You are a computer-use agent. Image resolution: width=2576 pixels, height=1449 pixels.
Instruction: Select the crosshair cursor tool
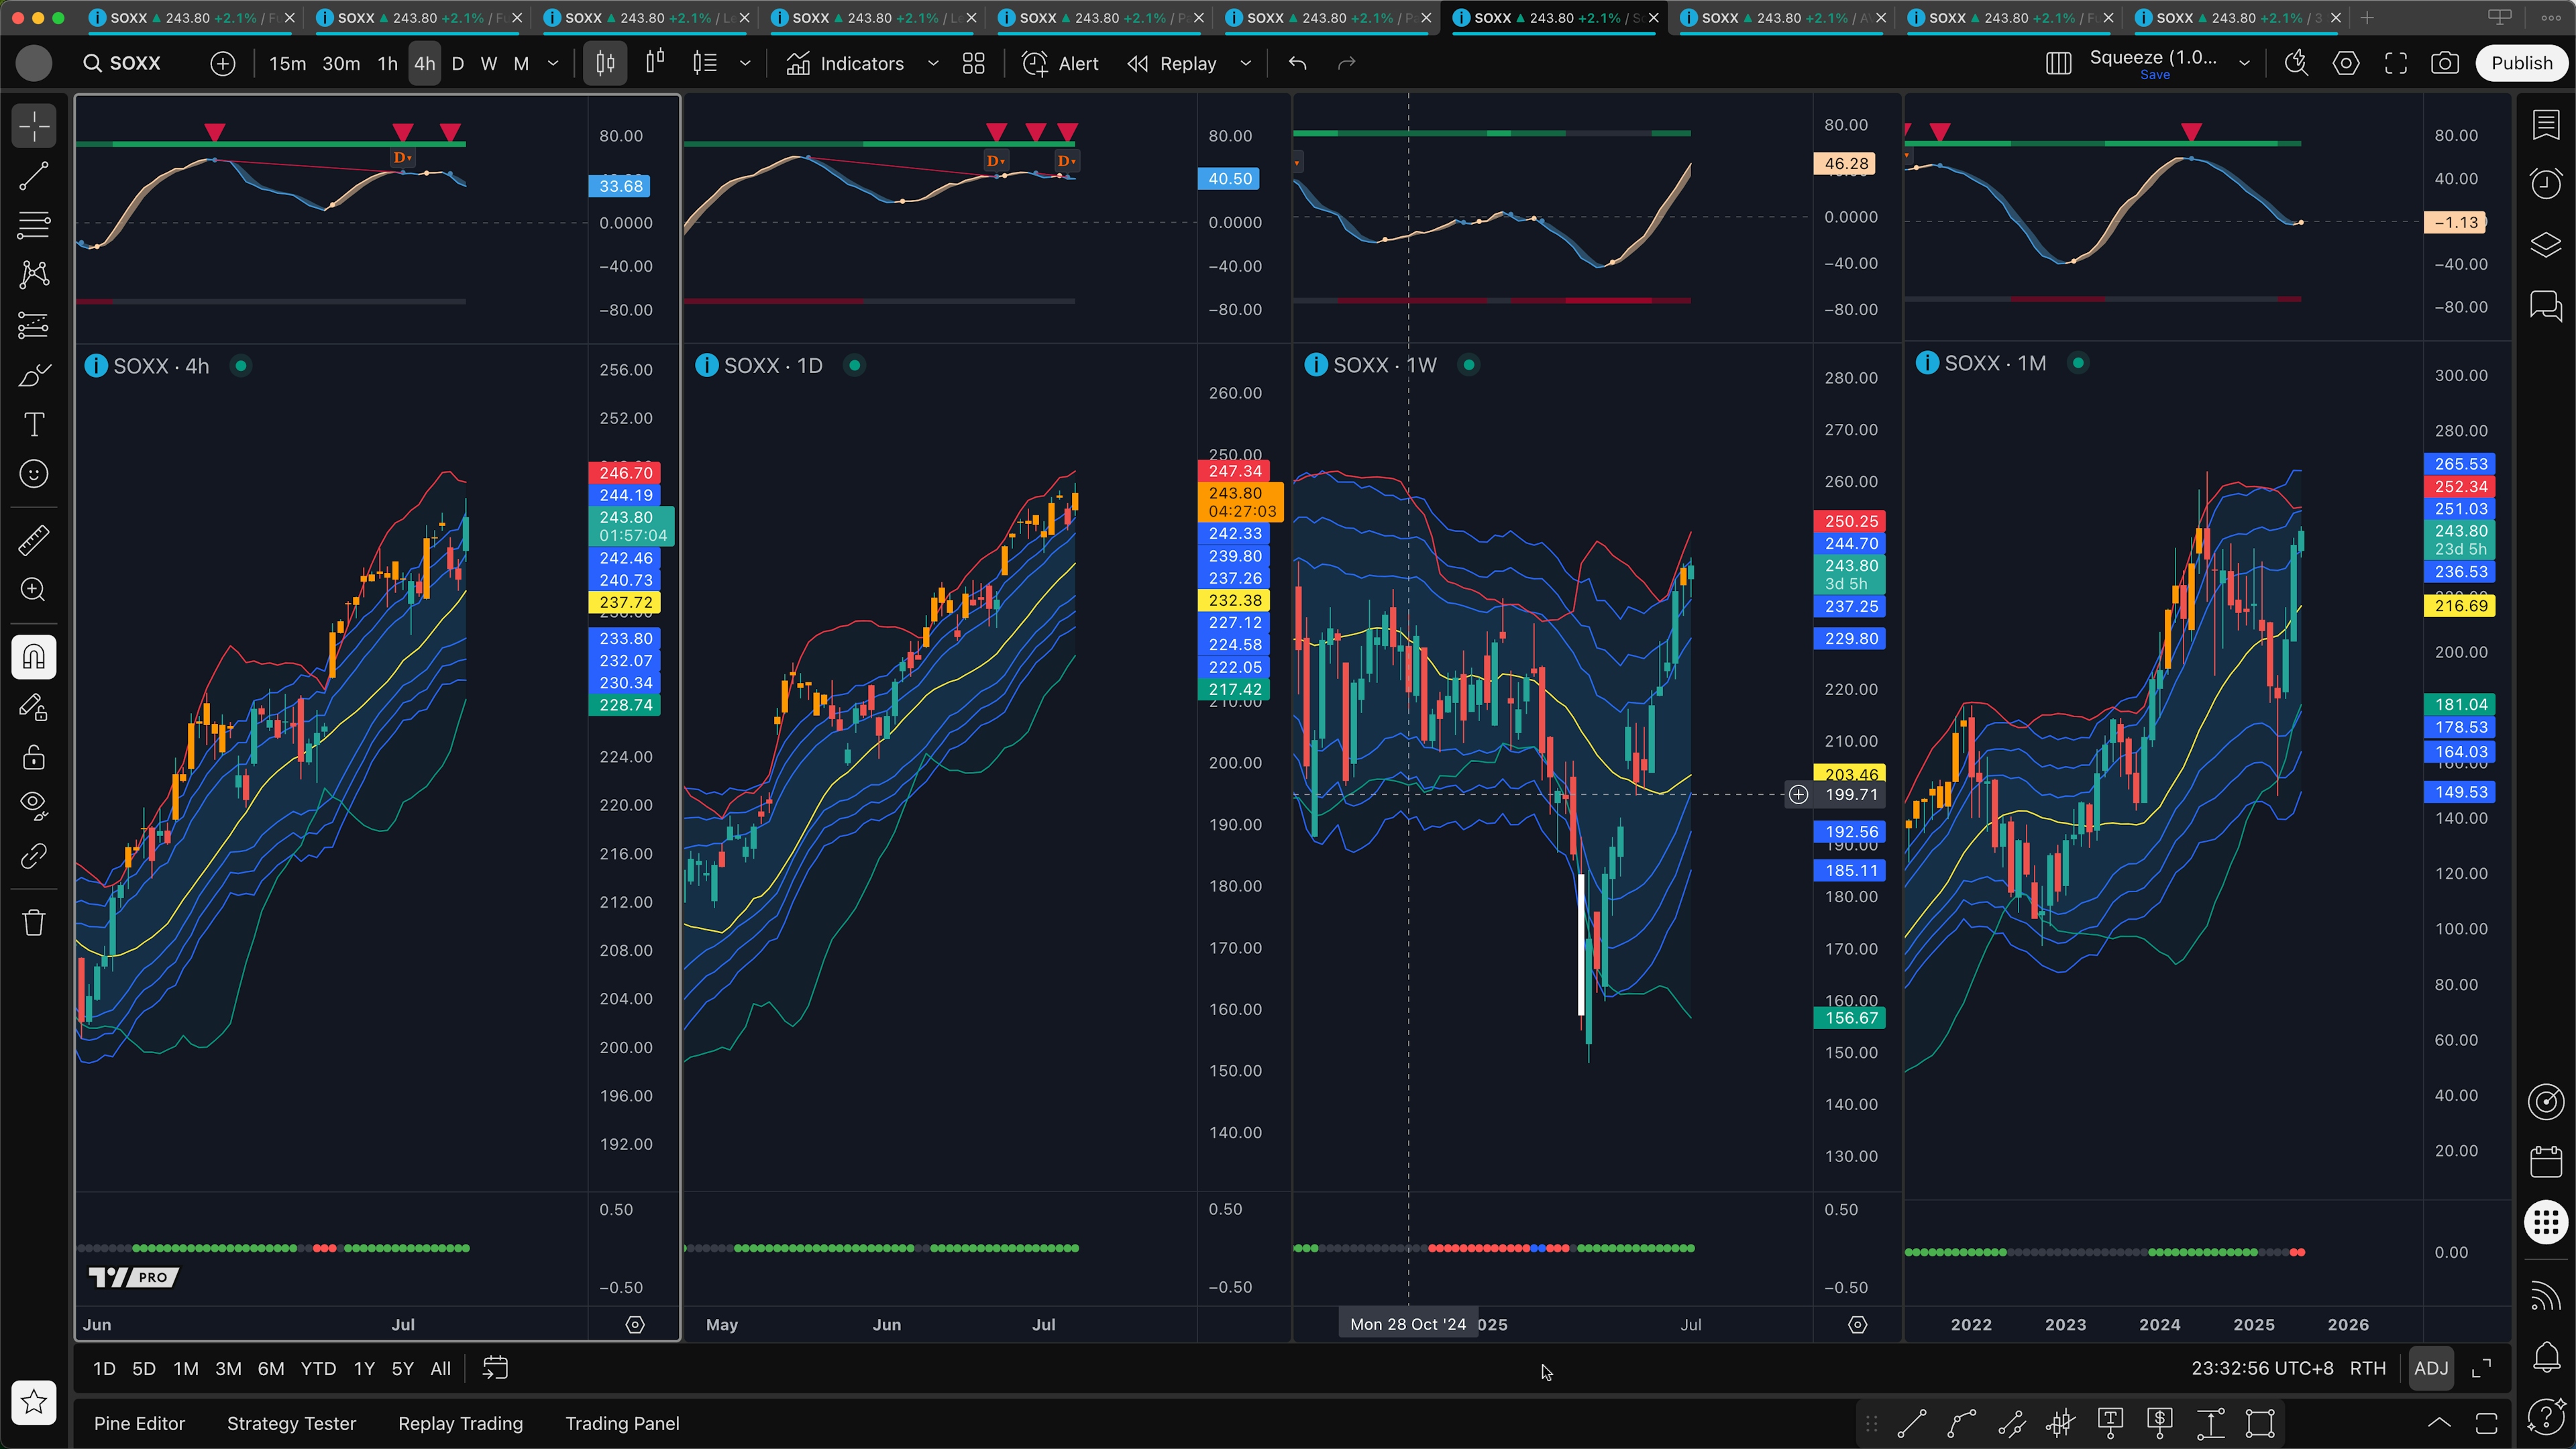pos(34,126)
